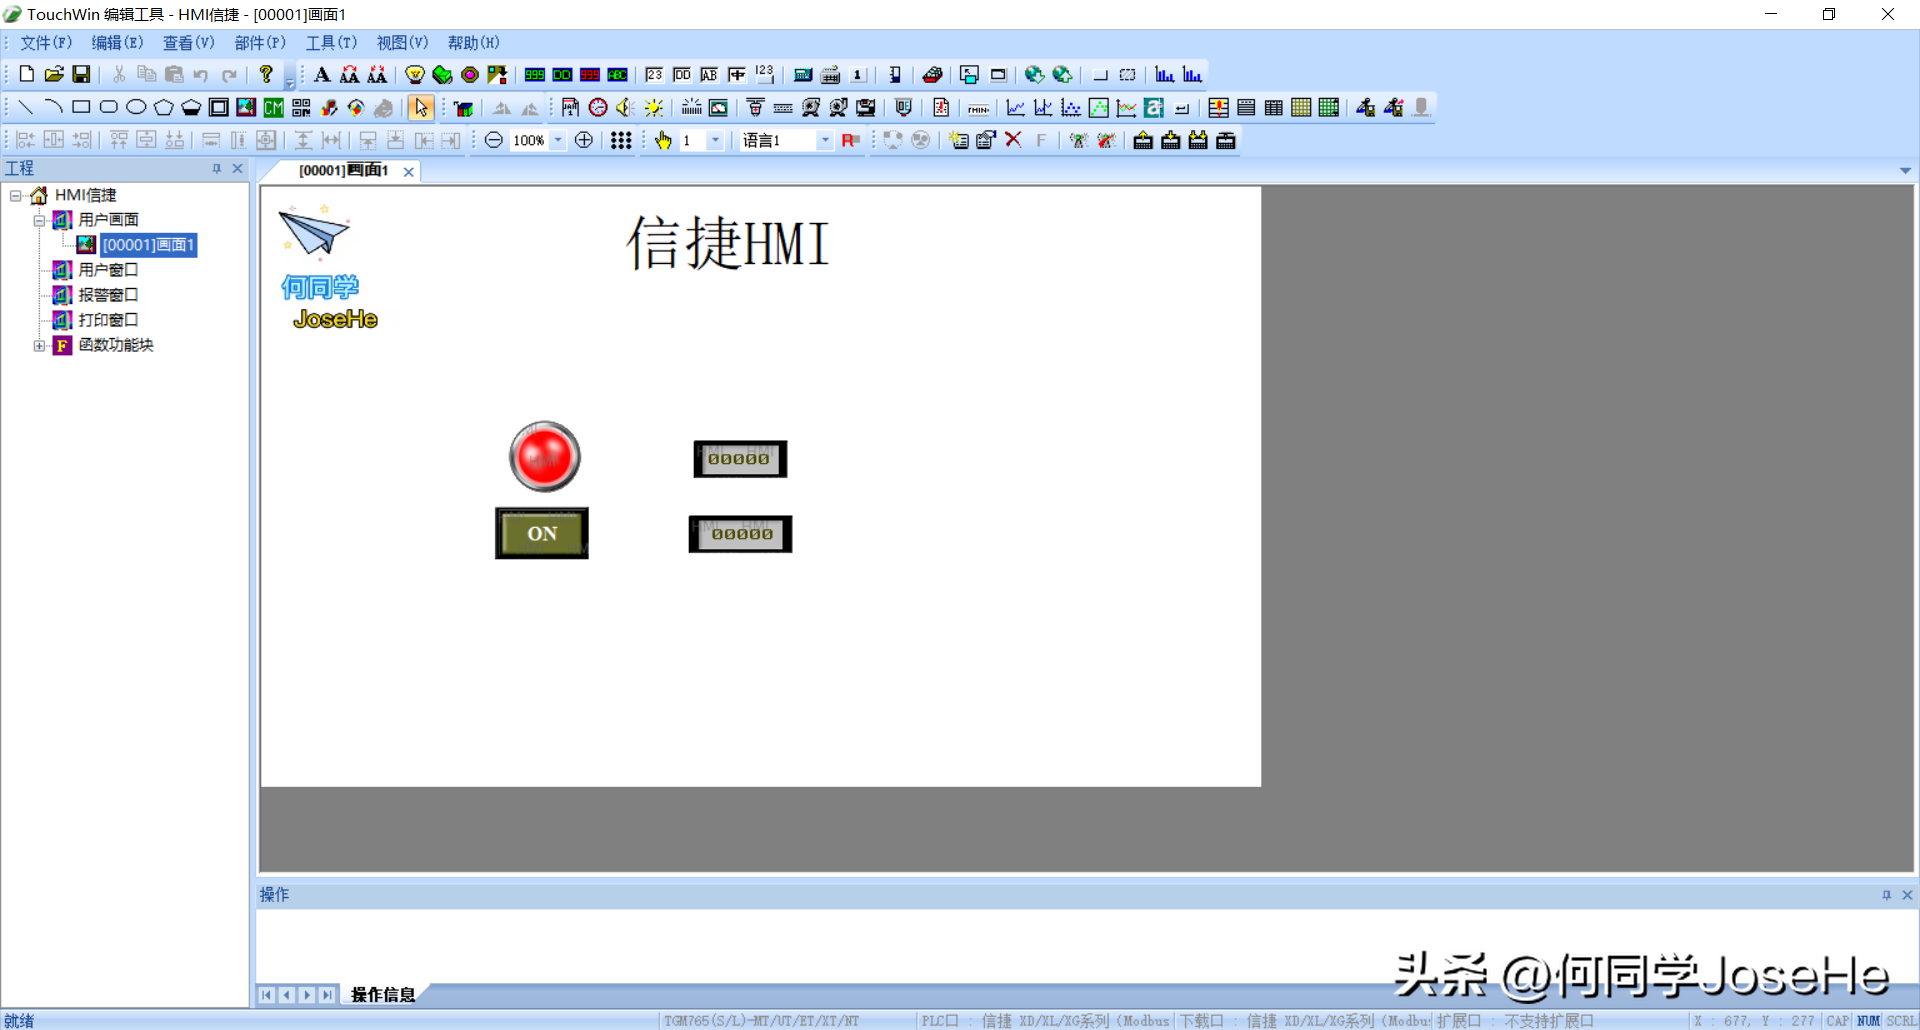Toggle the arrow selection pointer mode
This screenshot has height=1030, width=1920.
point(421,108)
